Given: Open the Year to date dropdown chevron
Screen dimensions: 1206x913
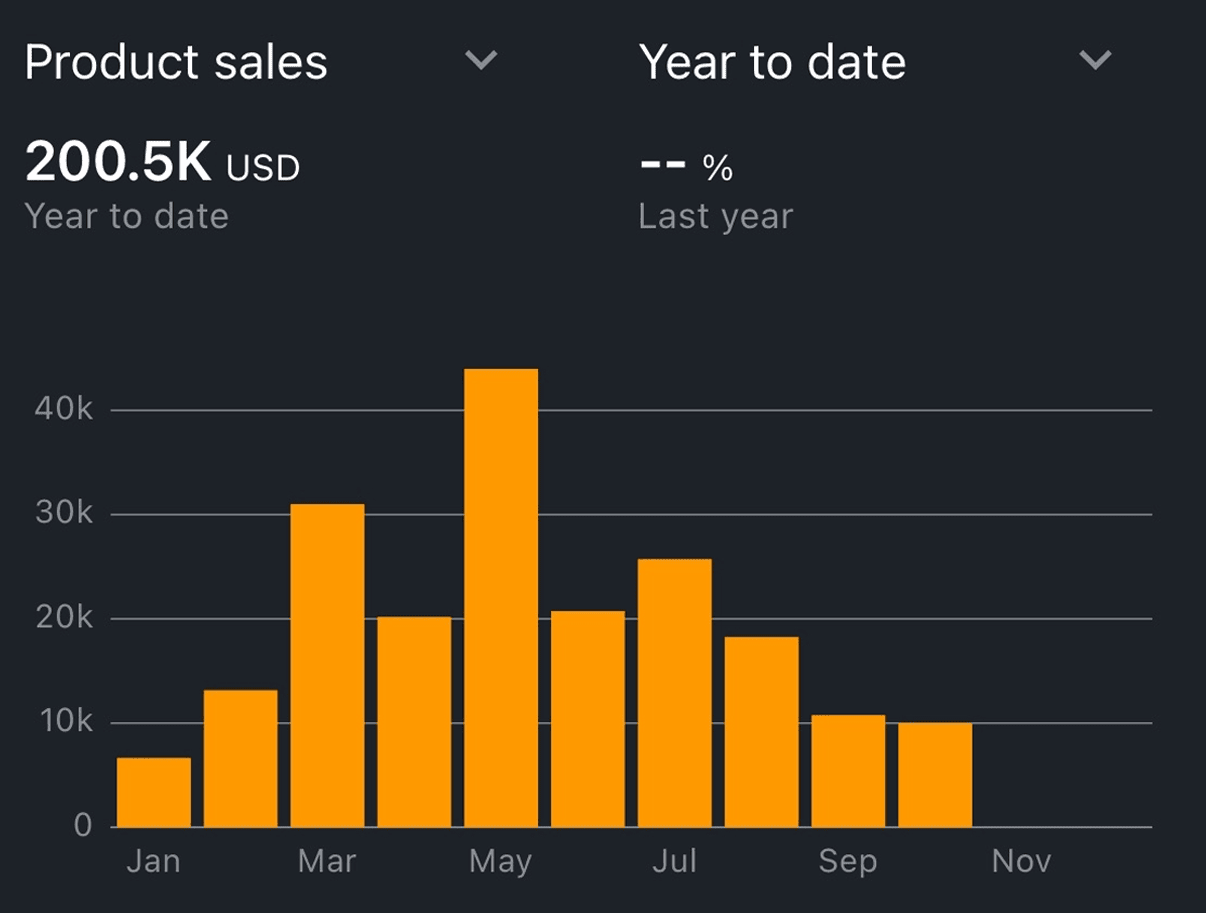Looking at the screenshot, I should [1095, 61].
